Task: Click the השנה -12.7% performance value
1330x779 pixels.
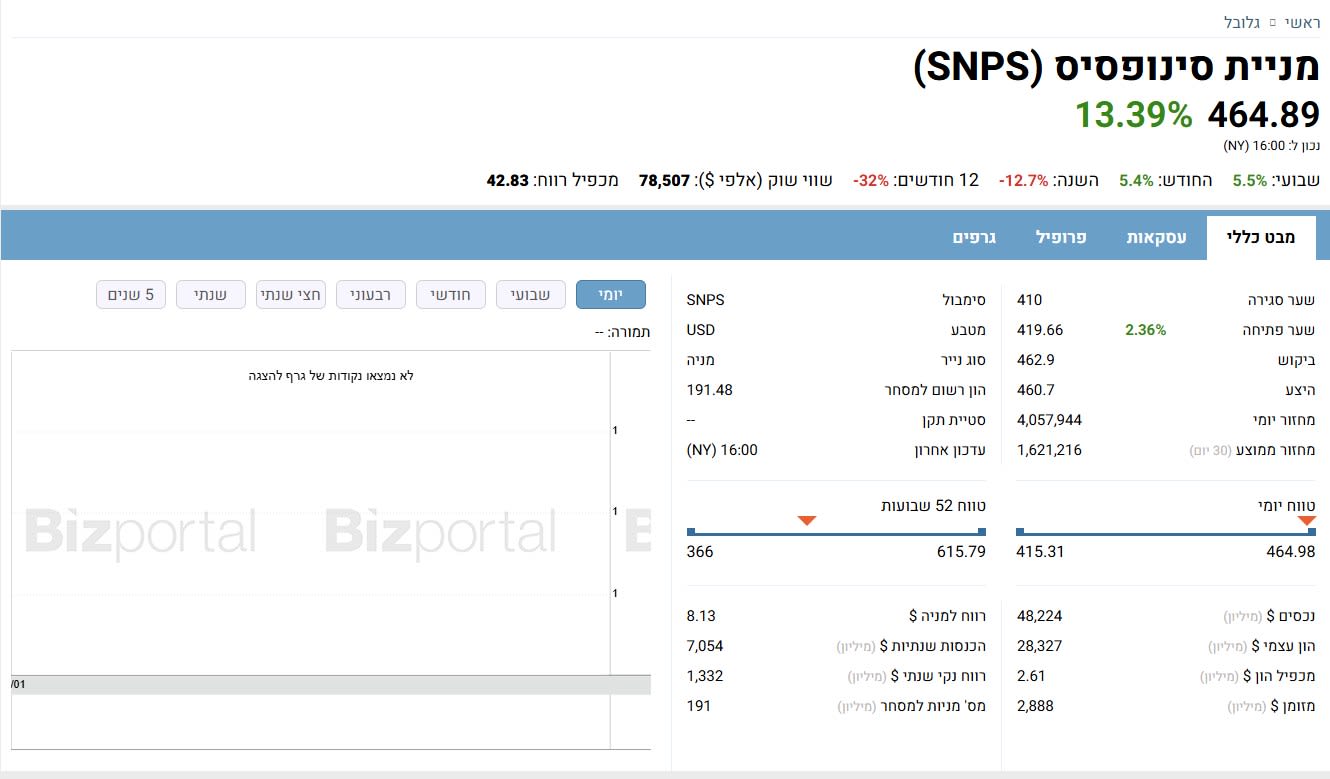Action: tap(1023, 181)
